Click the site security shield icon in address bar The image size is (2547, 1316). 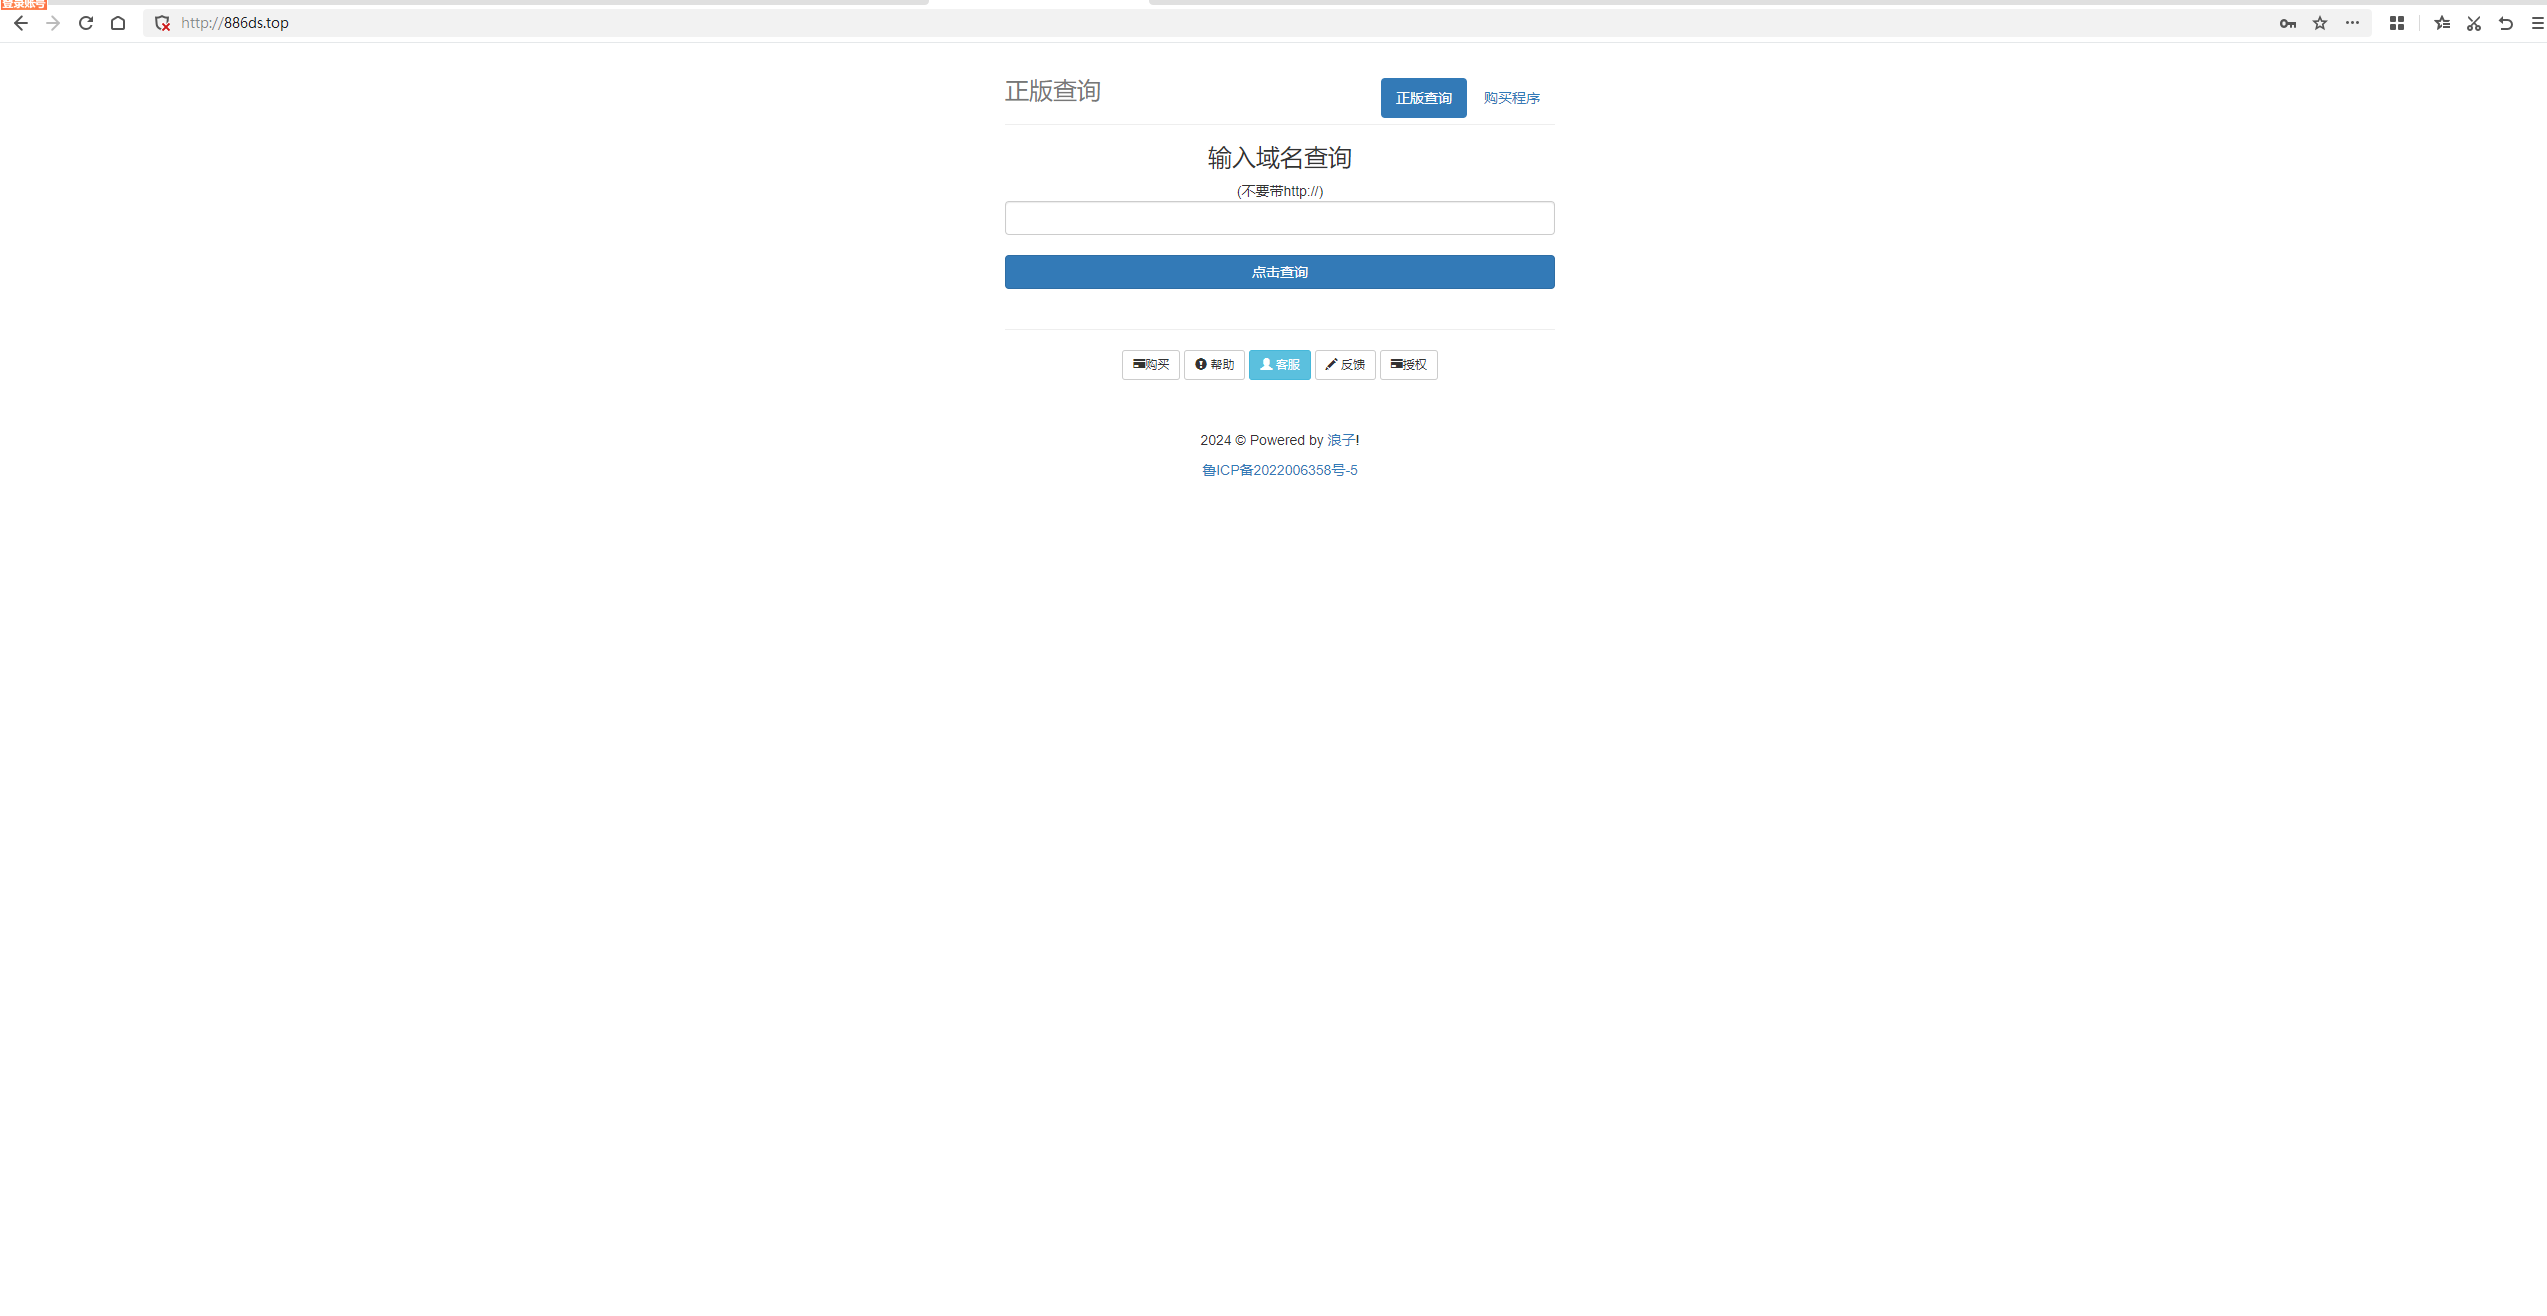(161, 22)
